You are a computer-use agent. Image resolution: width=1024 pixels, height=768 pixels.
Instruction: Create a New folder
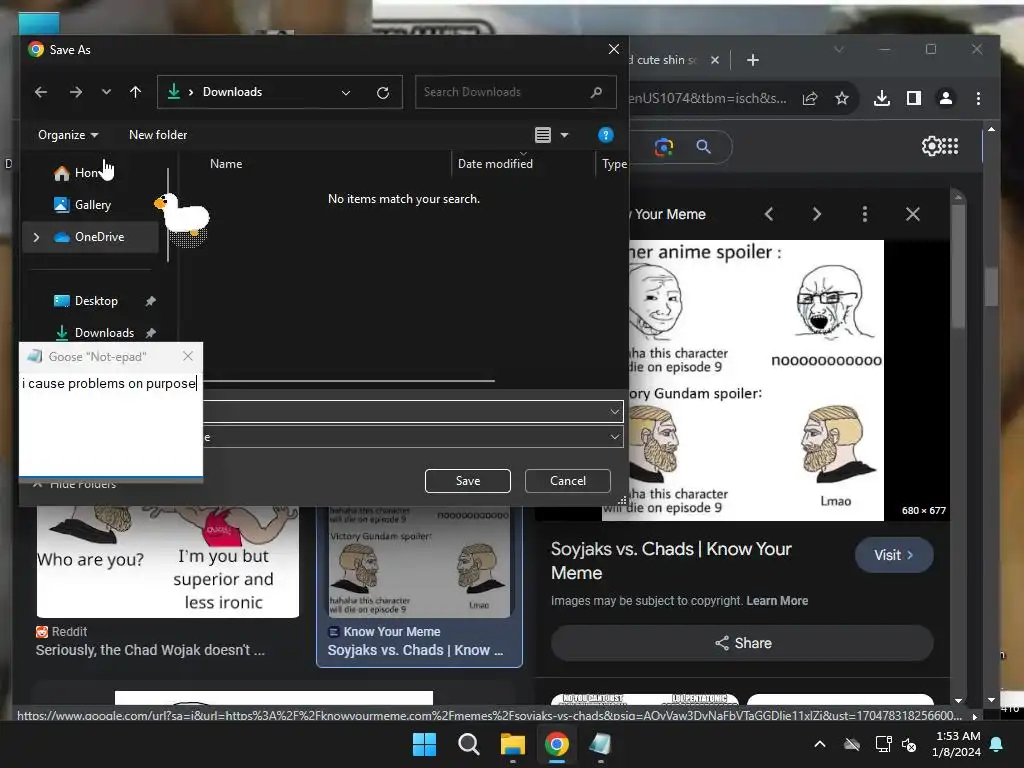point(158,135)
